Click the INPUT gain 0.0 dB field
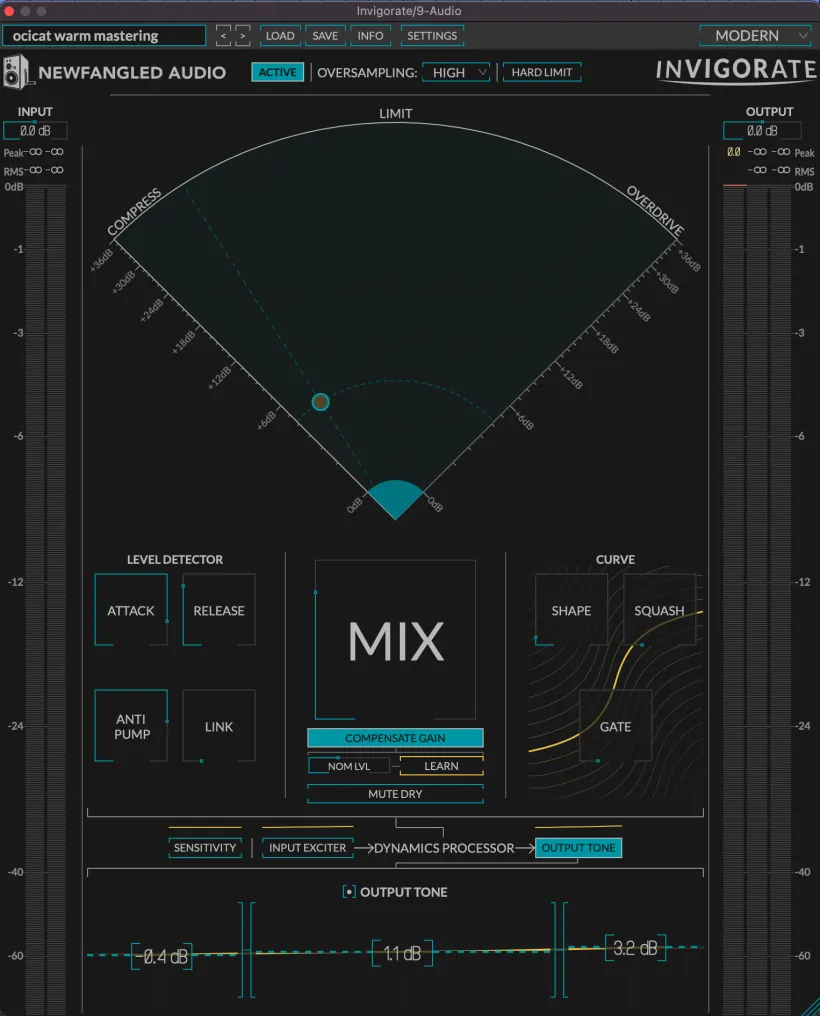The width and height of the screenshot is (820, 1016). [35, 131]
